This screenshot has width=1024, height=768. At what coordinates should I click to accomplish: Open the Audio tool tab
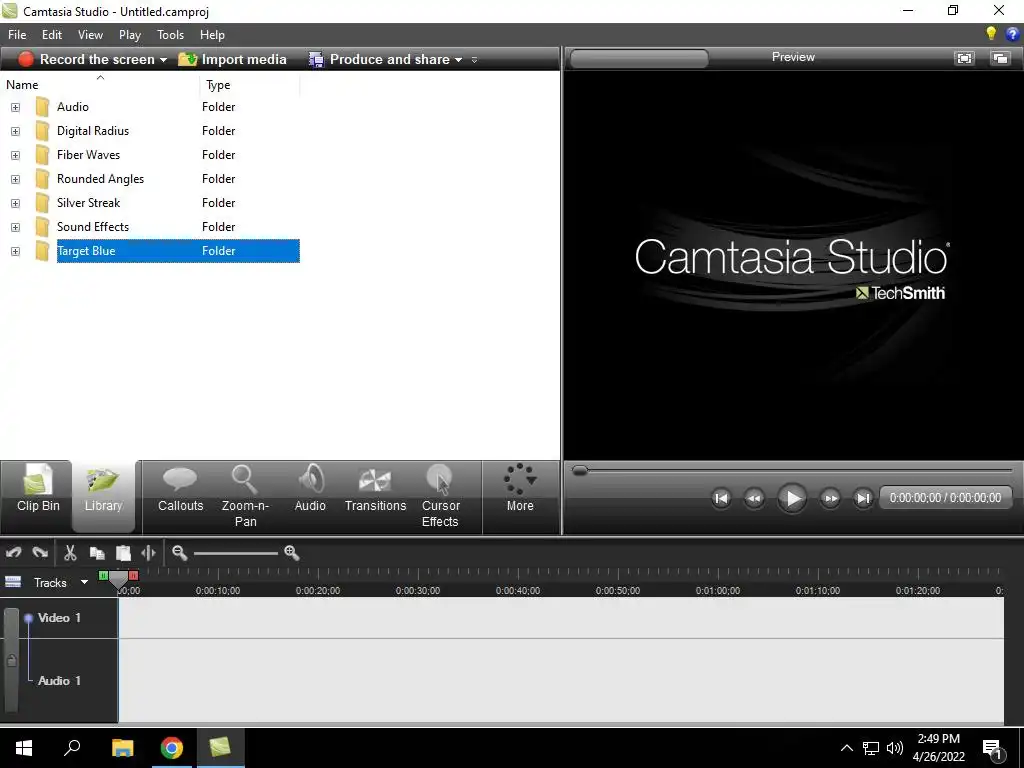tap(310, 490)
